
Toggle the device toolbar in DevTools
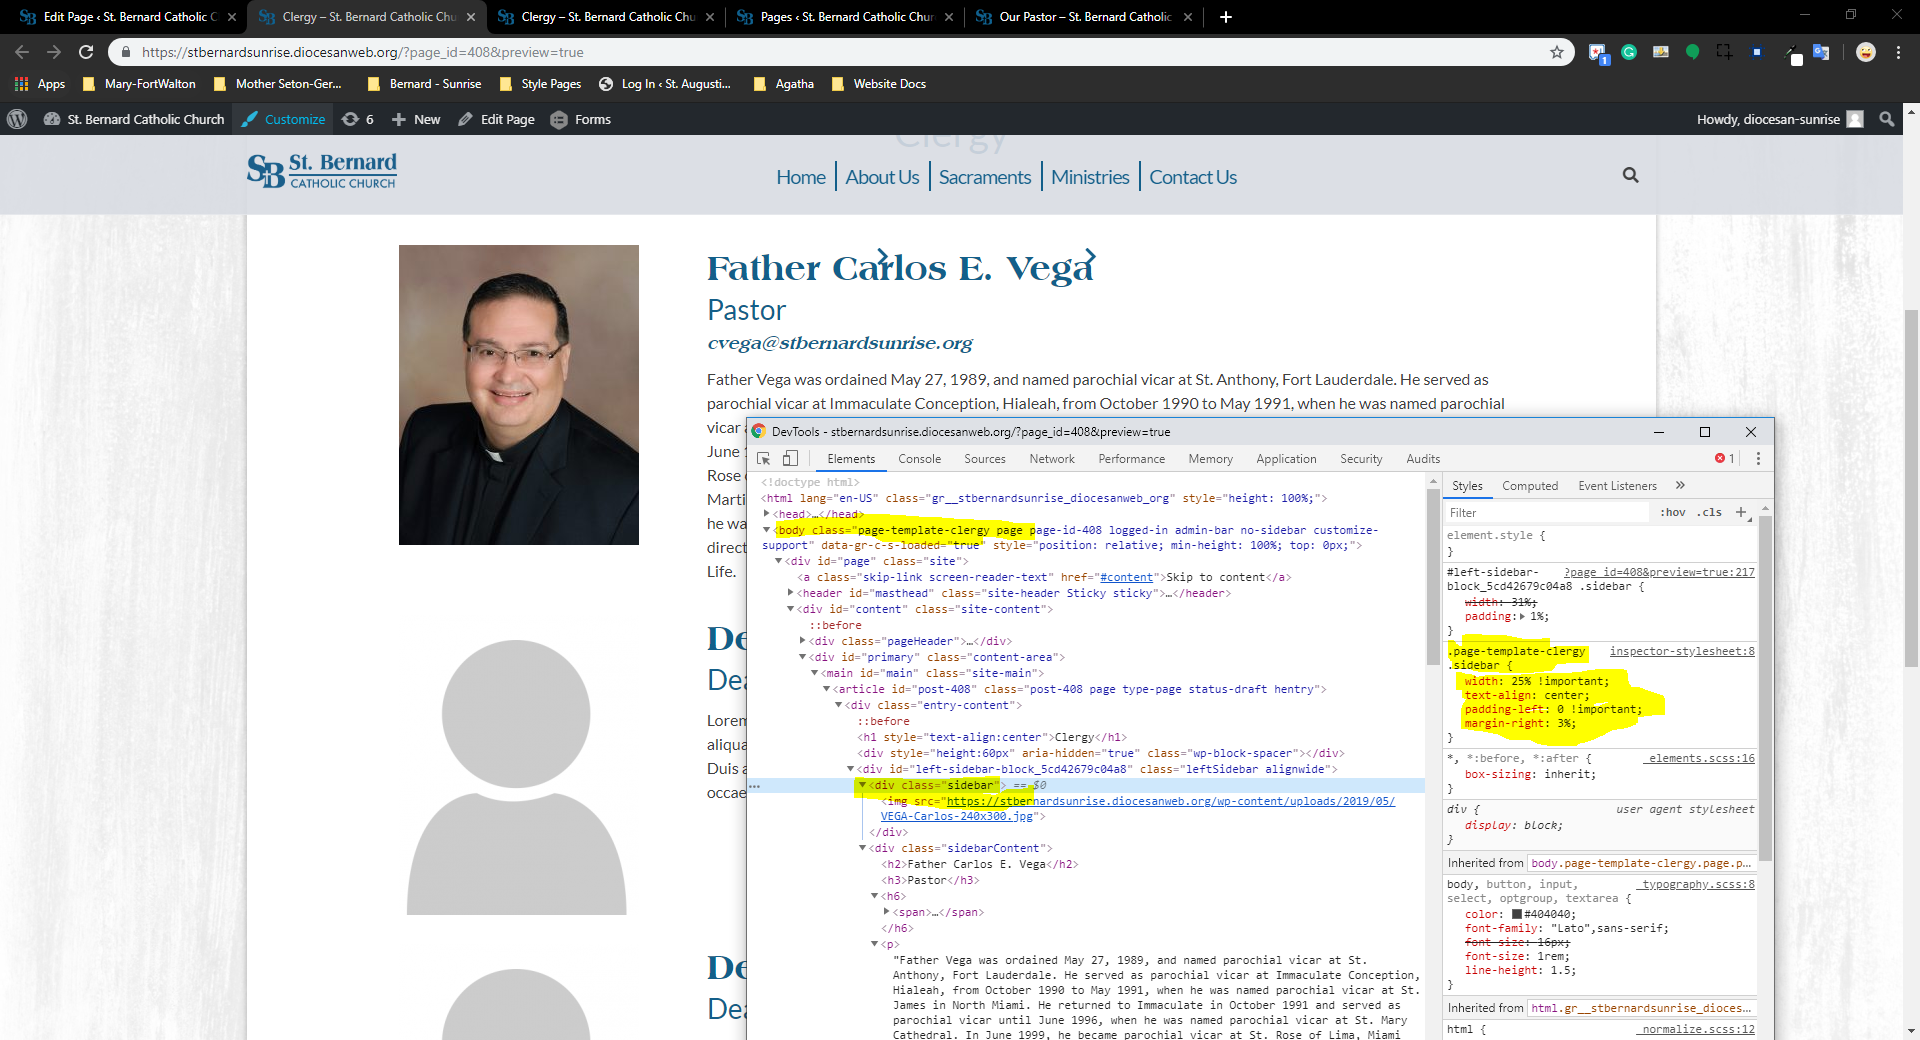pos(790,459)
